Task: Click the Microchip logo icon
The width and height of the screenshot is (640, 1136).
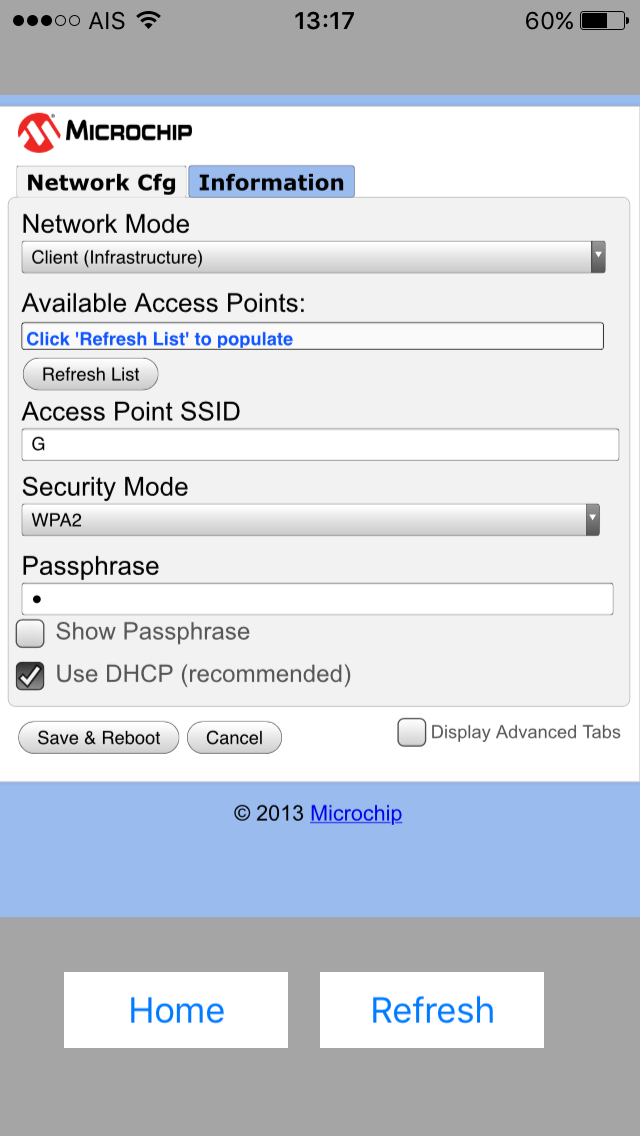Action: (38, 132)
